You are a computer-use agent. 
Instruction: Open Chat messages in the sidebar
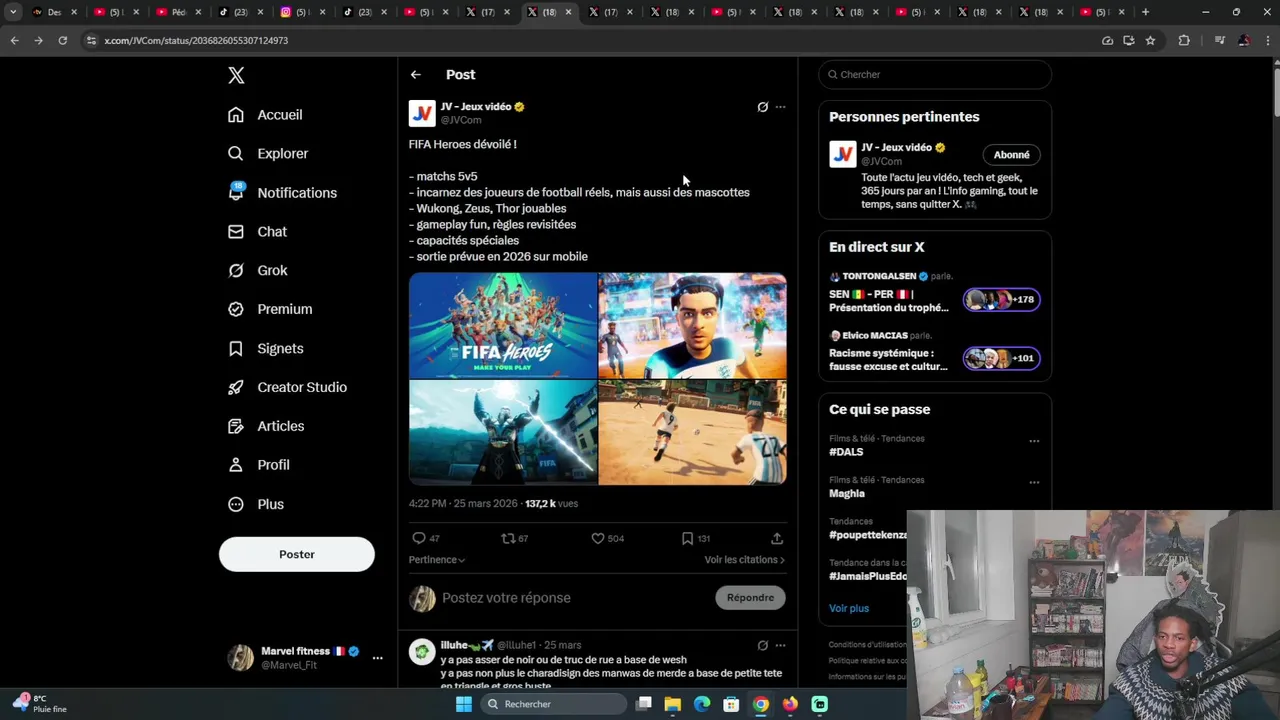pos(258,232)
